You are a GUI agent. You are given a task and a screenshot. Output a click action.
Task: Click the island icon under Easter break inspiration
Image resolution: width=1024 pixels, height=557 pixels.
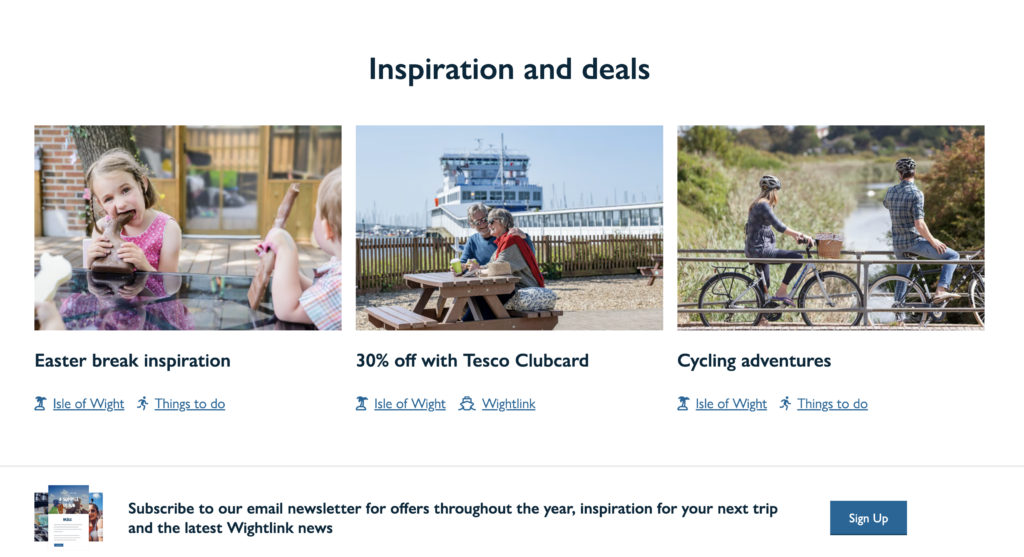[41, 404]
